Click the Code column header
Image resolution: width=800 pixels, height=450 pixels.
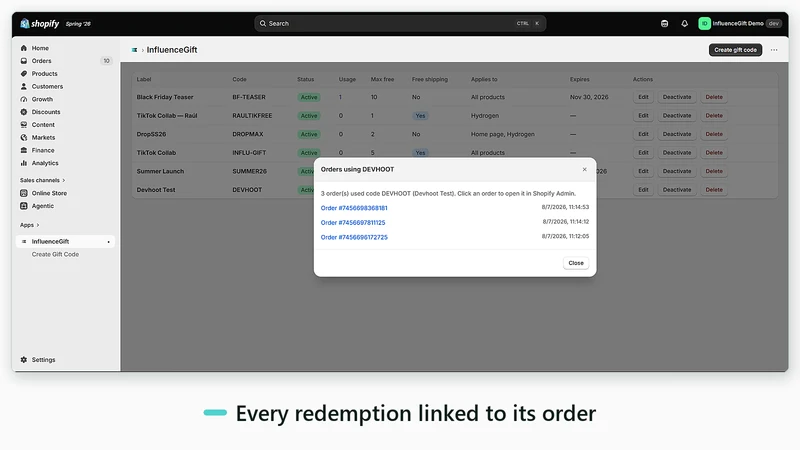[x=239, y=80]
